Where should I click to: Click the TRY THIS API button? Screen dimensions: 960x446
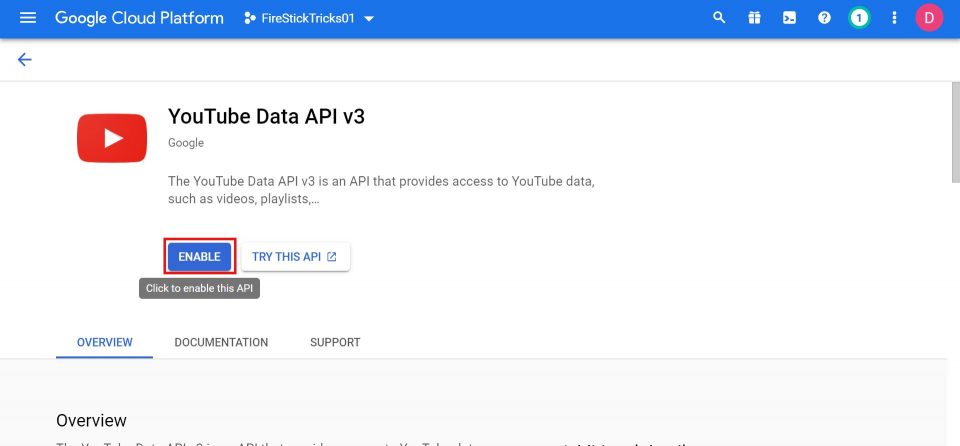[295, 257]
